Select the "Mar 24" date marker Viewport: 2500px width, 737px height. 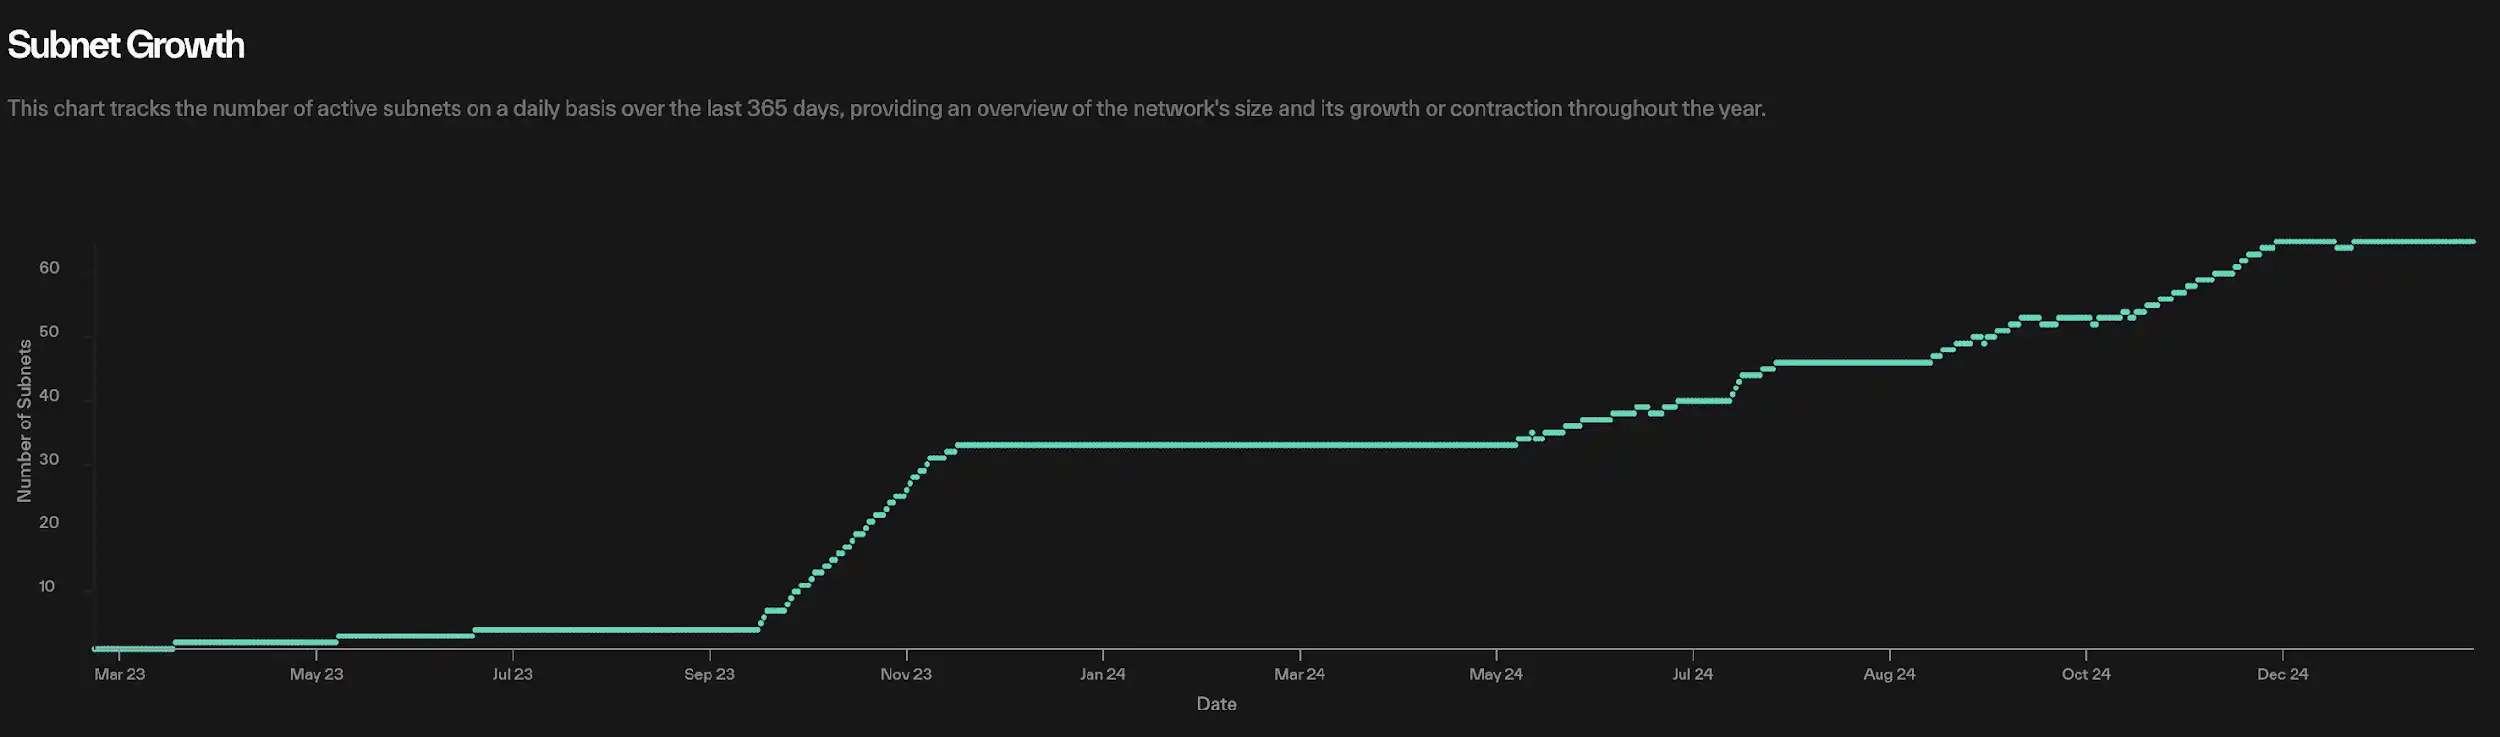pos(1299,674)
